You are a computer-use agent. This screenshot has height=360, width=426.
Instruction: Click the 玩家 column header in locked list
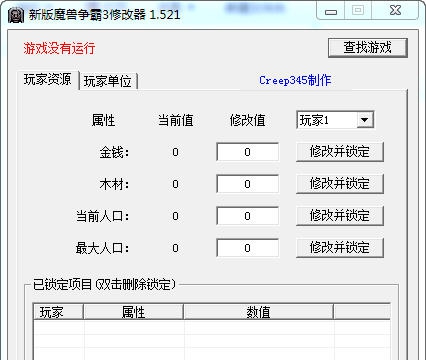[x=58, y=312]
